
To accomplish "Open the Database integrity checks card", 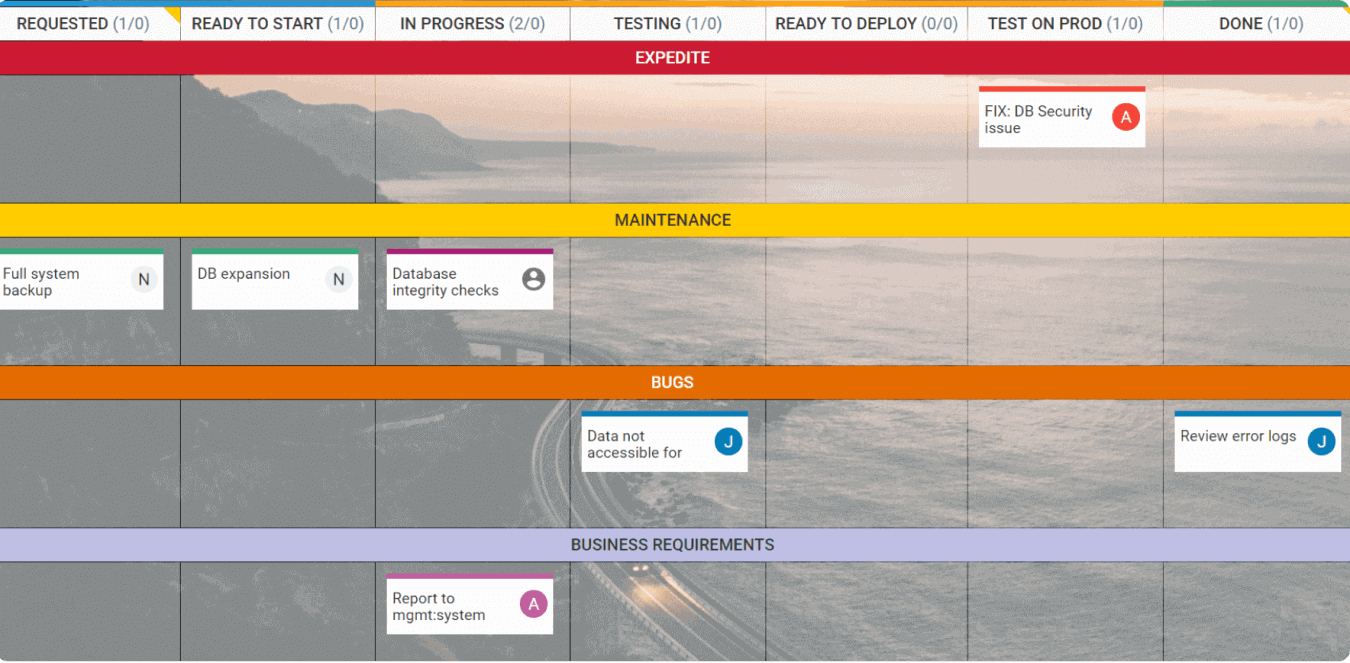I will click(450, 282).
